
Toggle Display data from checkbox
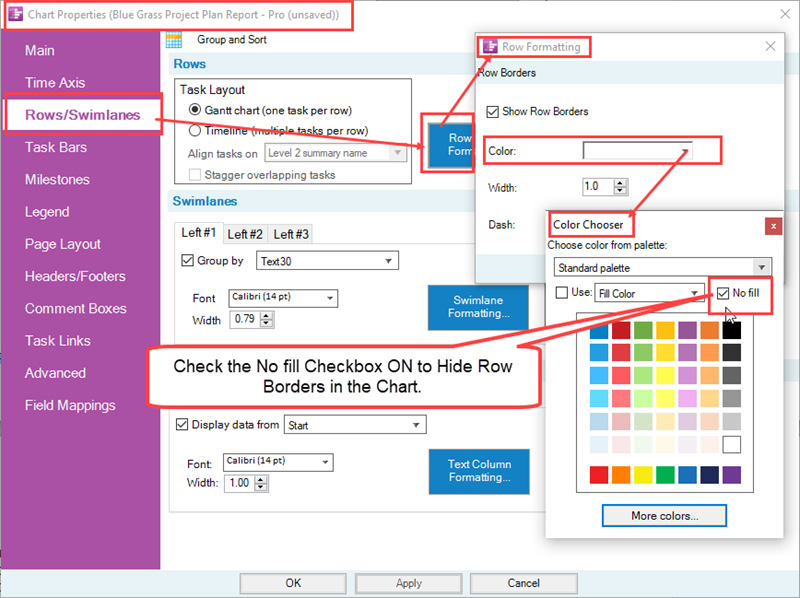pyautogui.click(x=182, y=425)
